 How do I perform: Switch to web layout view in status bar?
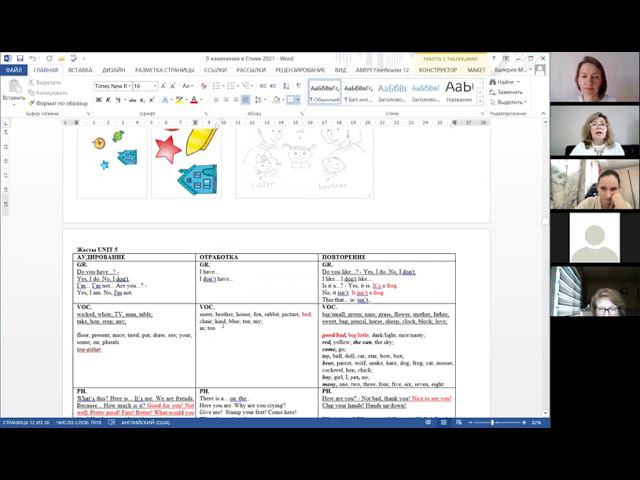coord(459,422)
